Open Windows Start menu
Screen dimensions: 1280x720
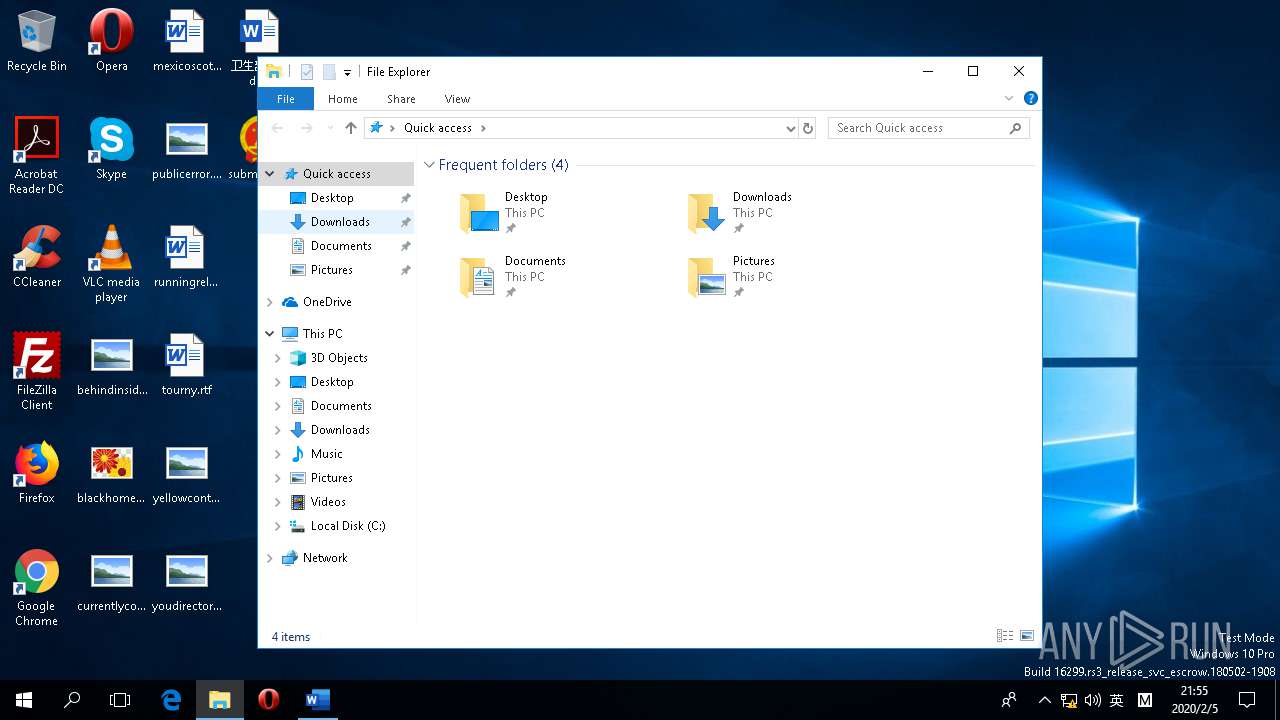[24, 700]
